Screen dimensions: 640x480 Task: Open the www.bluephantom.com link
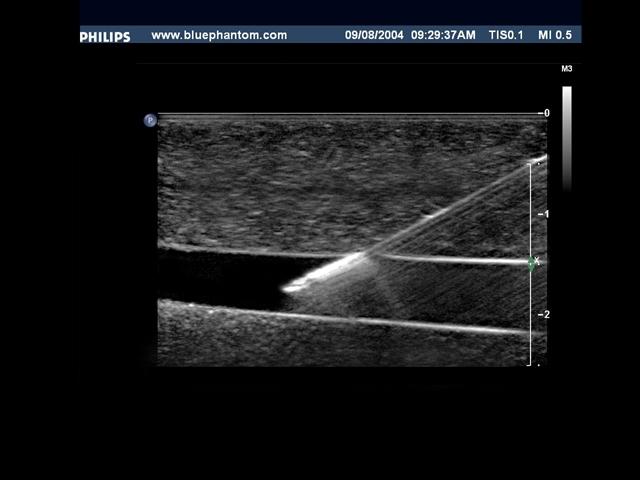(219, 35)
